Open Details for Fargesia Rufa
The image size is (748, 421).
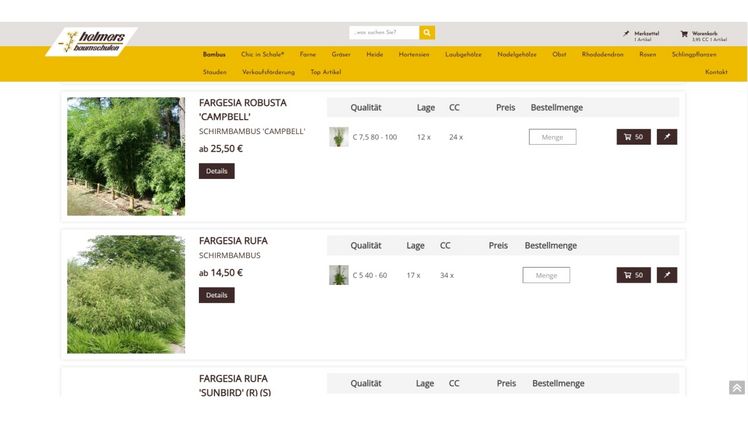tap(216, 295)
